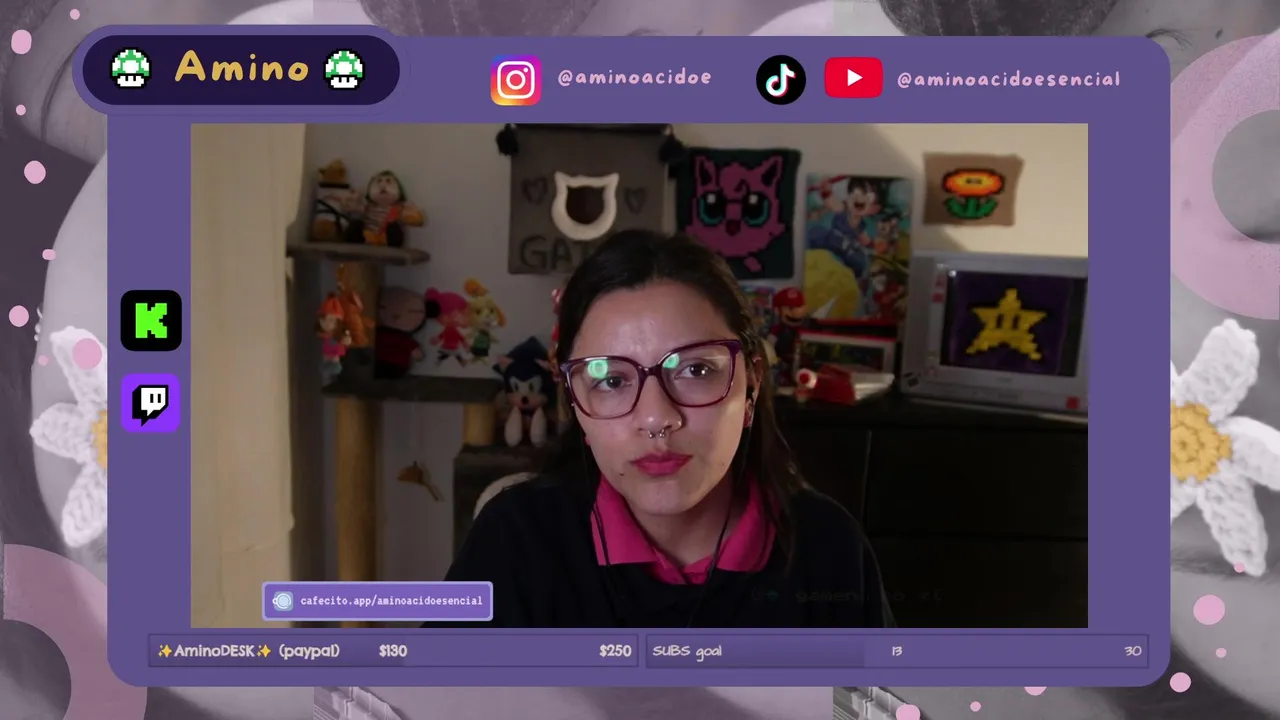Click the $130 current donation amount
This screenshot has width=1280, height=720.
click(x=393, y=651)
